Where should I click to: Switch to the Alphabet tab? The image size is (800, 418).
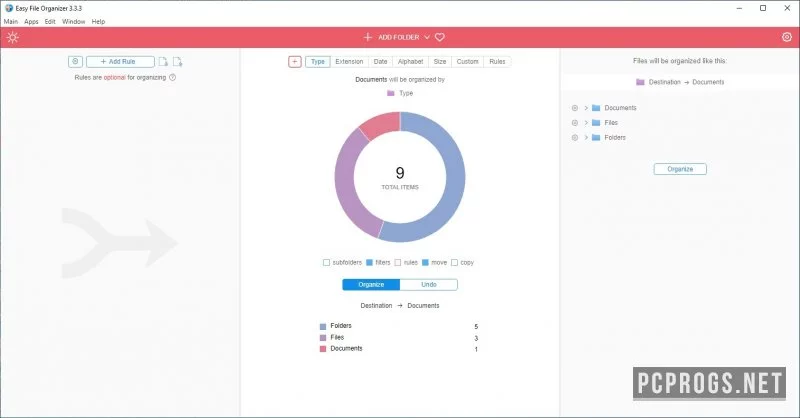411,61
